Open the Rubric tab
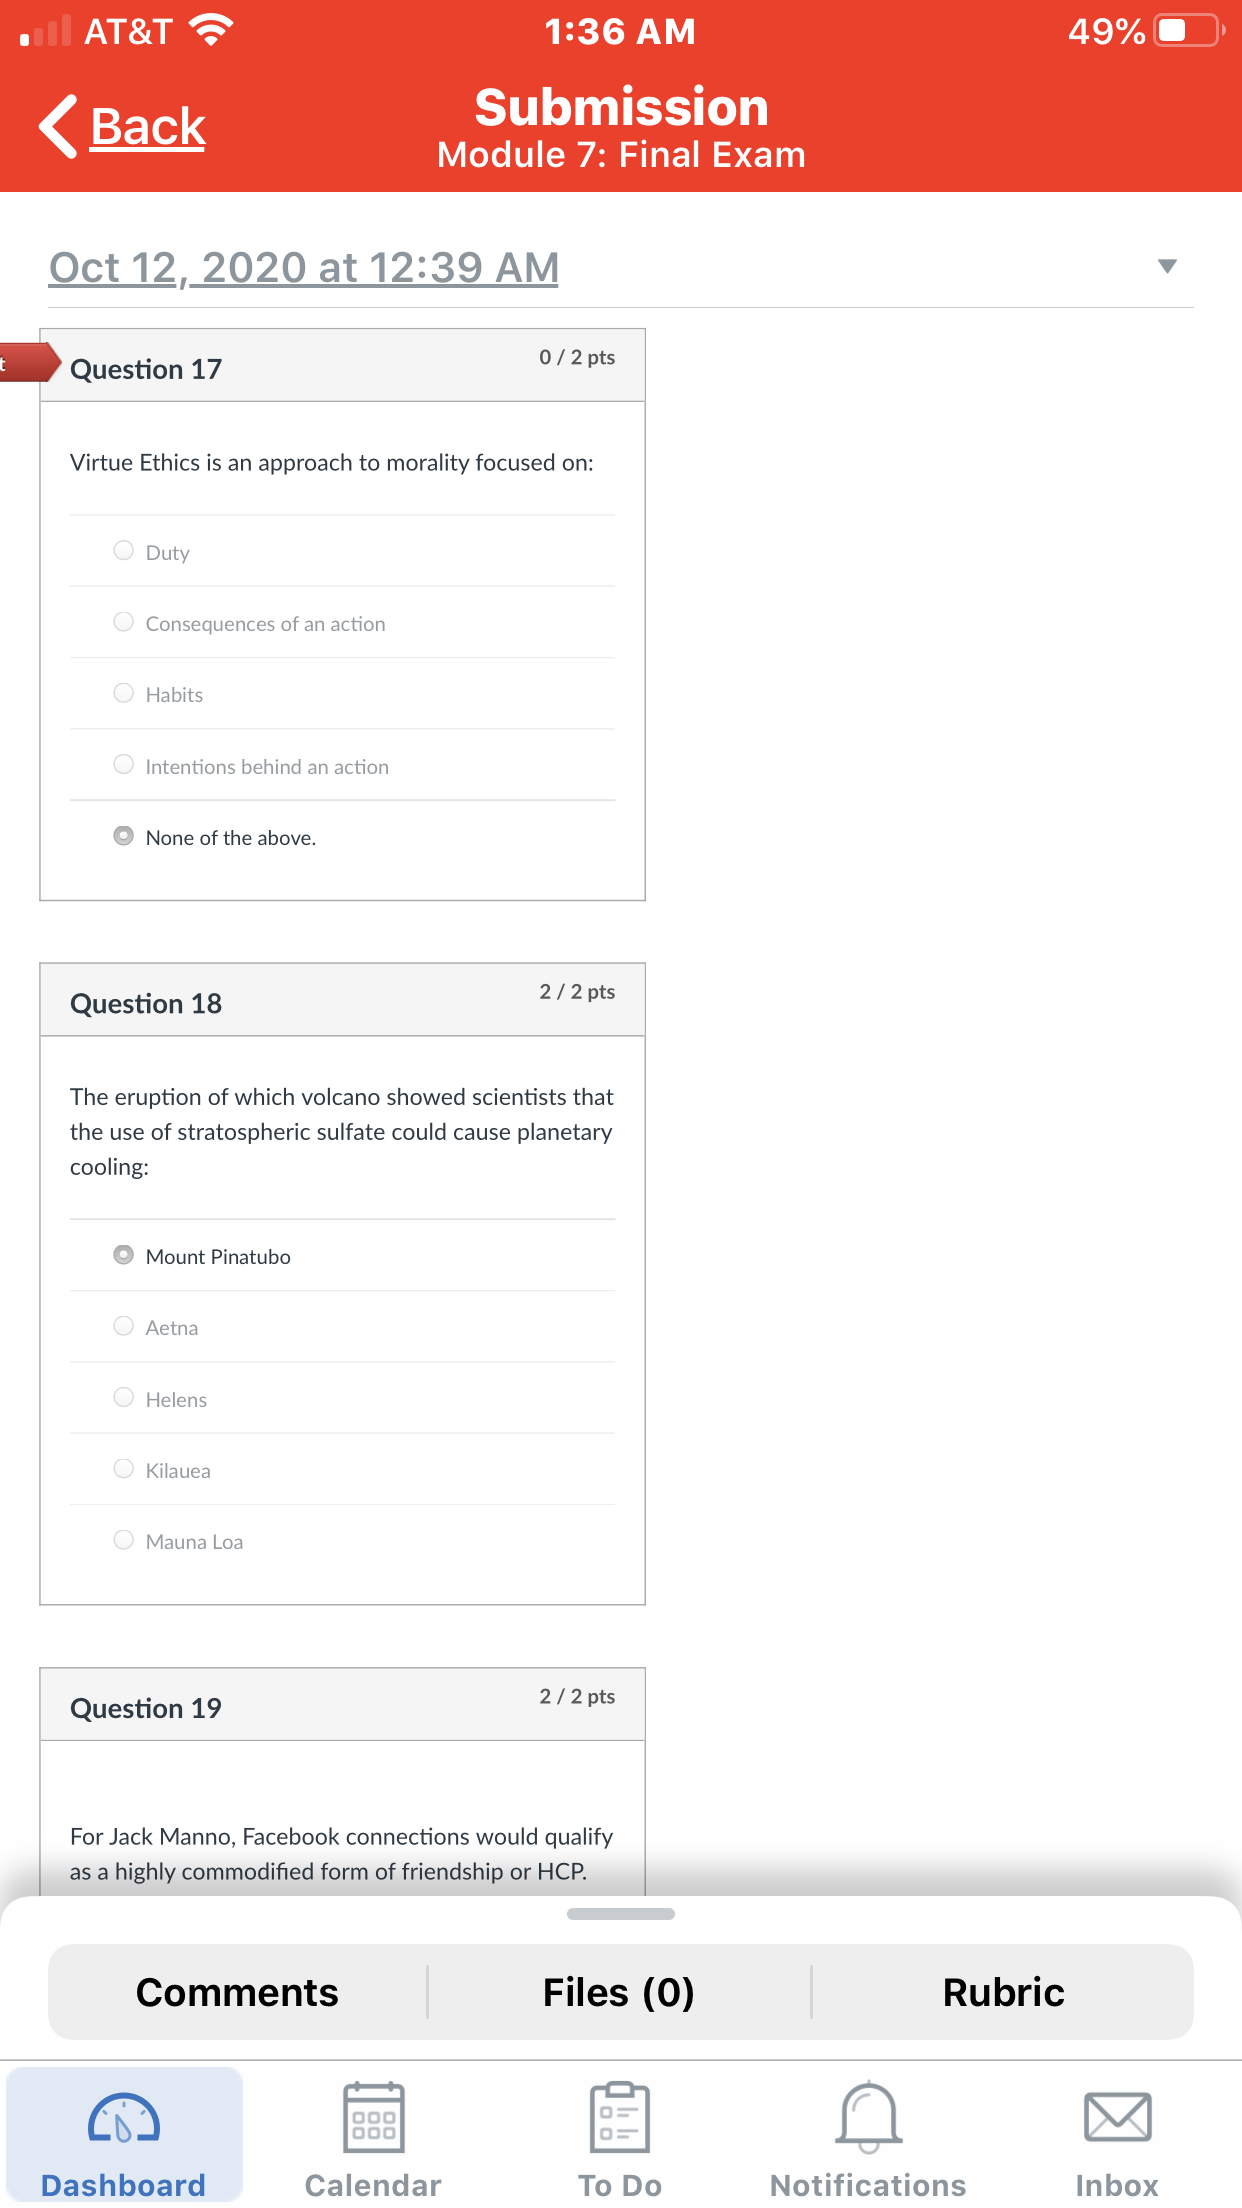Viewport: 1242px width, 2208px height. (x=1003, y=1992)
